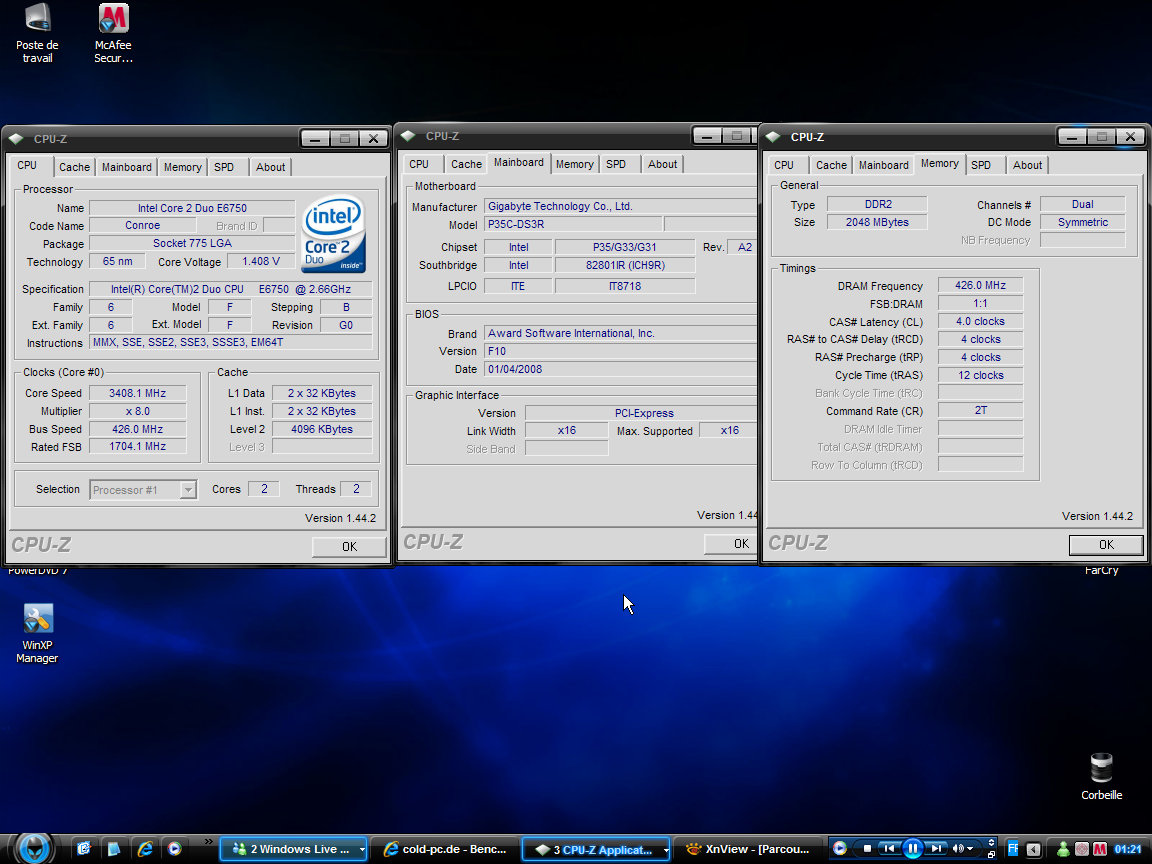
Task: Open McAfee red M tray icon
Action: [x=1100, y=849]
